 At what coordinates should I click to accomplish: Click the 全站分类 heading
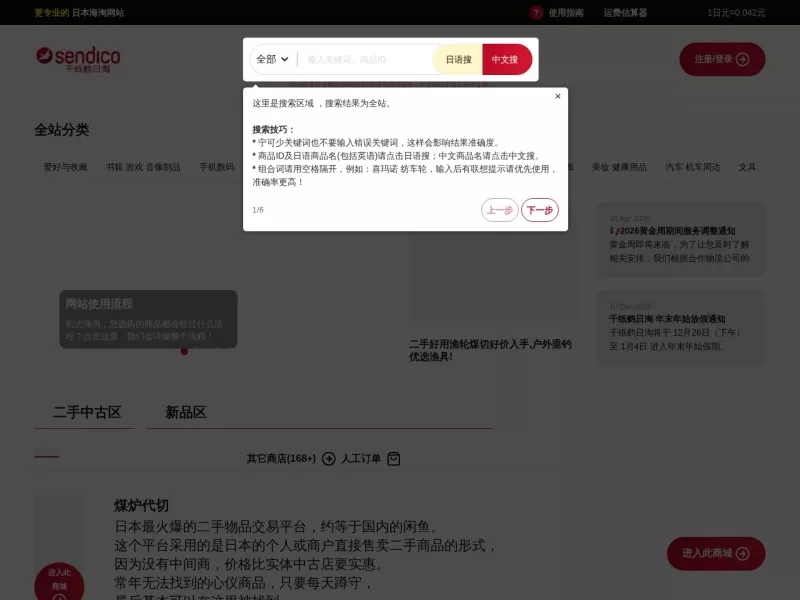pos(62,130)
